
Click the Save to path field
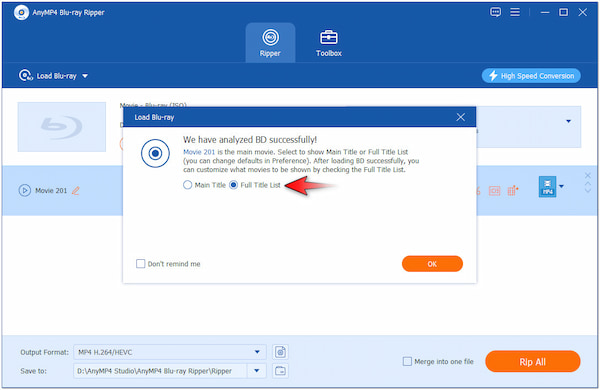[x=160, y=371]
